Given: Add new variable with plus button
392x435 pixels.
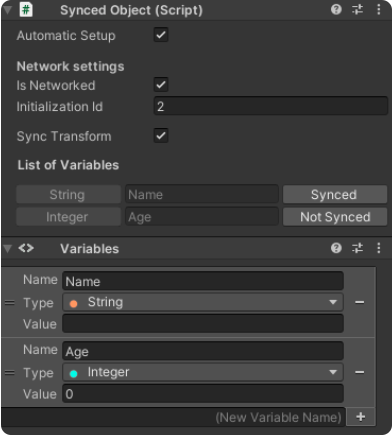Looking at the screenshot, I should click(361, 417).
